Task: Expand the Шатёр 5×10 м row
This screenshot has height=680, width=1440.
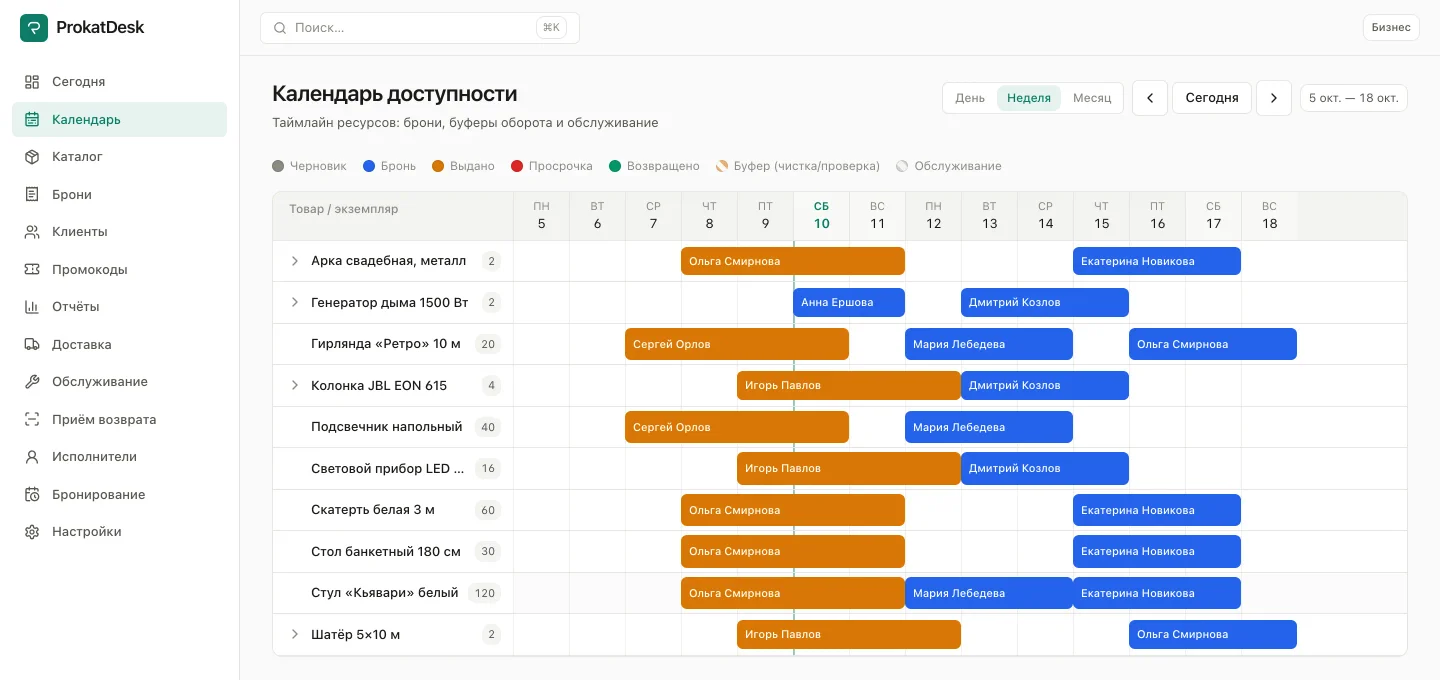Action: pyautogui.click(x=295, y=634)
